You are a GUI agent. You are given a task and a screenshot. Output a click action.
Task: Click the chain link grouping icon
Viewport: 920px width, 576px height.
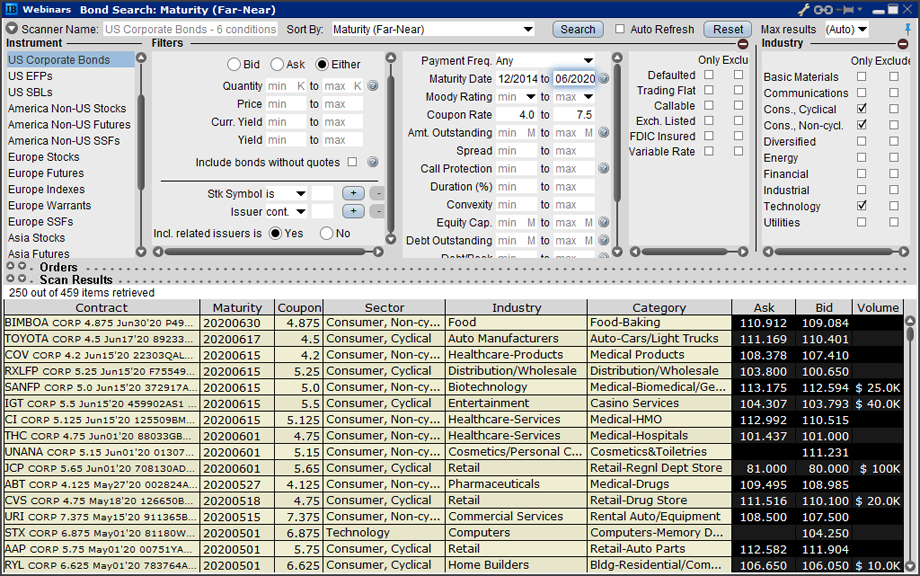click(x=822, y=9)
